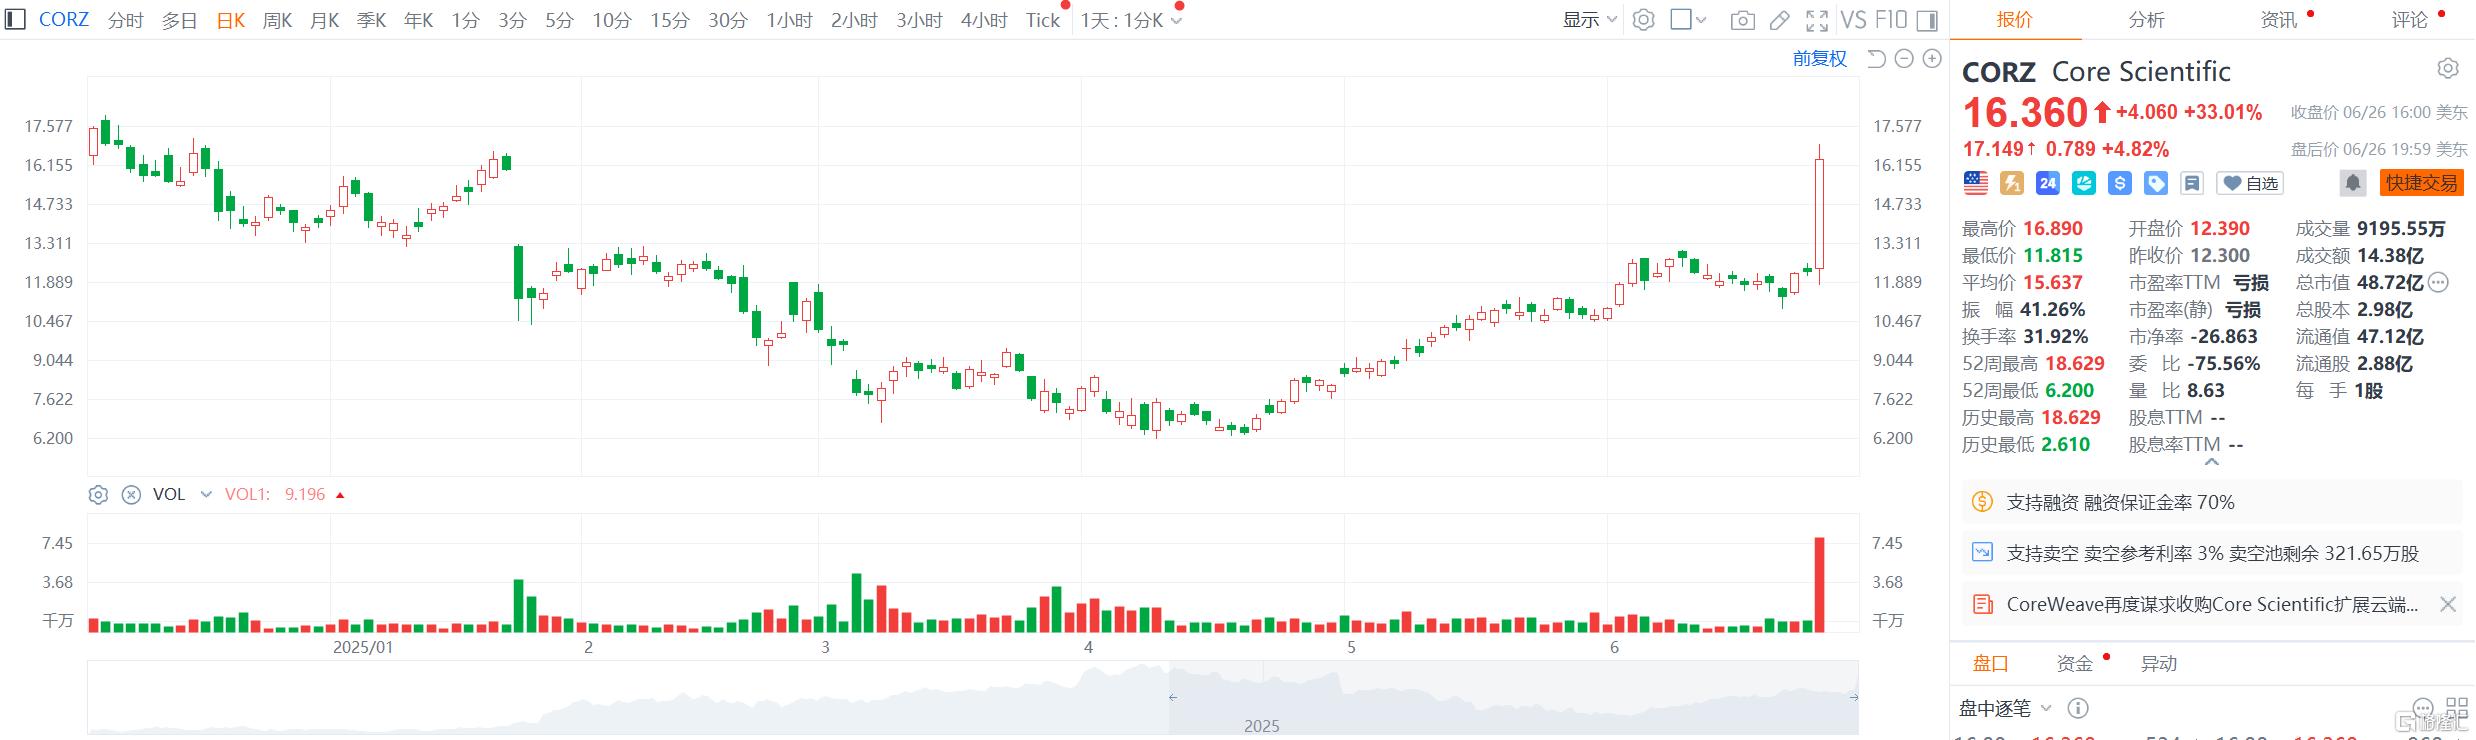2476x740 pixels.
Task: Click the blue dollar sign icon
Action: [x=2119, y=183]
